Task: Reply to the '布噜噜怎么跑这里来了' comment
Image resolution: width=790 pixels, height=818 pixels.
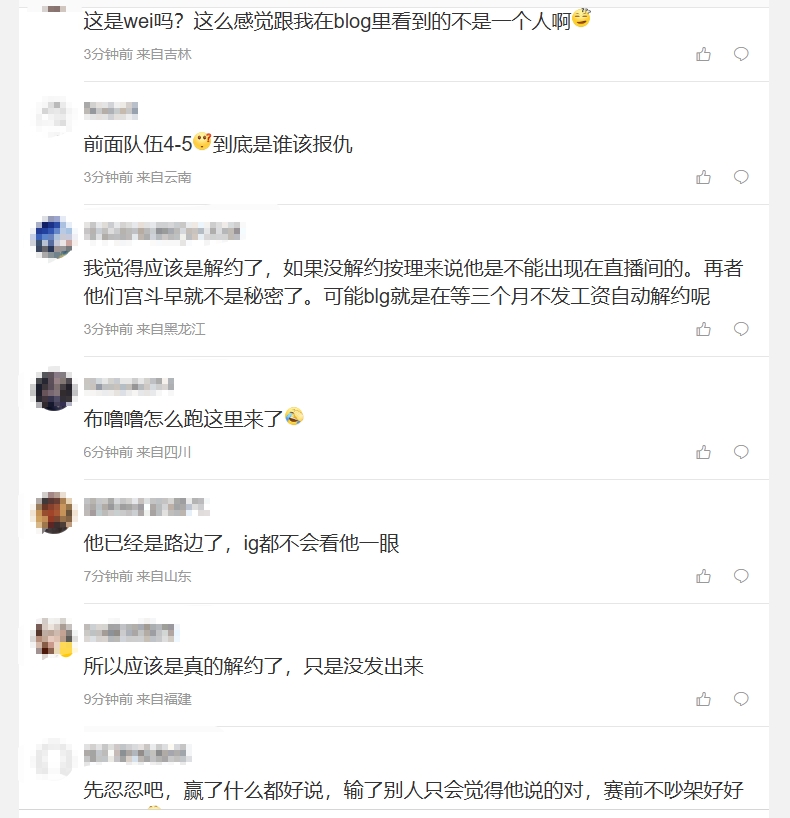Action: (x=741, y=452)
